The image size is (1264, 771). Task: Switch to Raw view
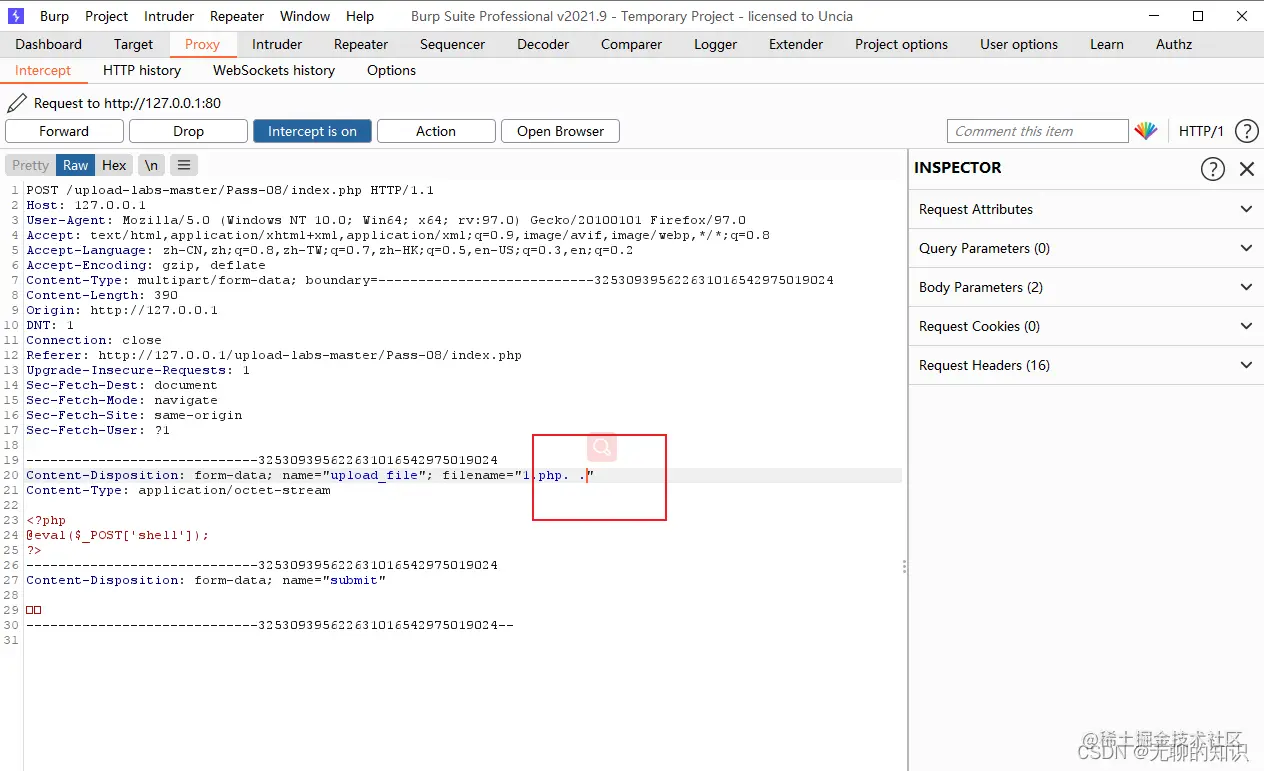(x=76, y=165)
